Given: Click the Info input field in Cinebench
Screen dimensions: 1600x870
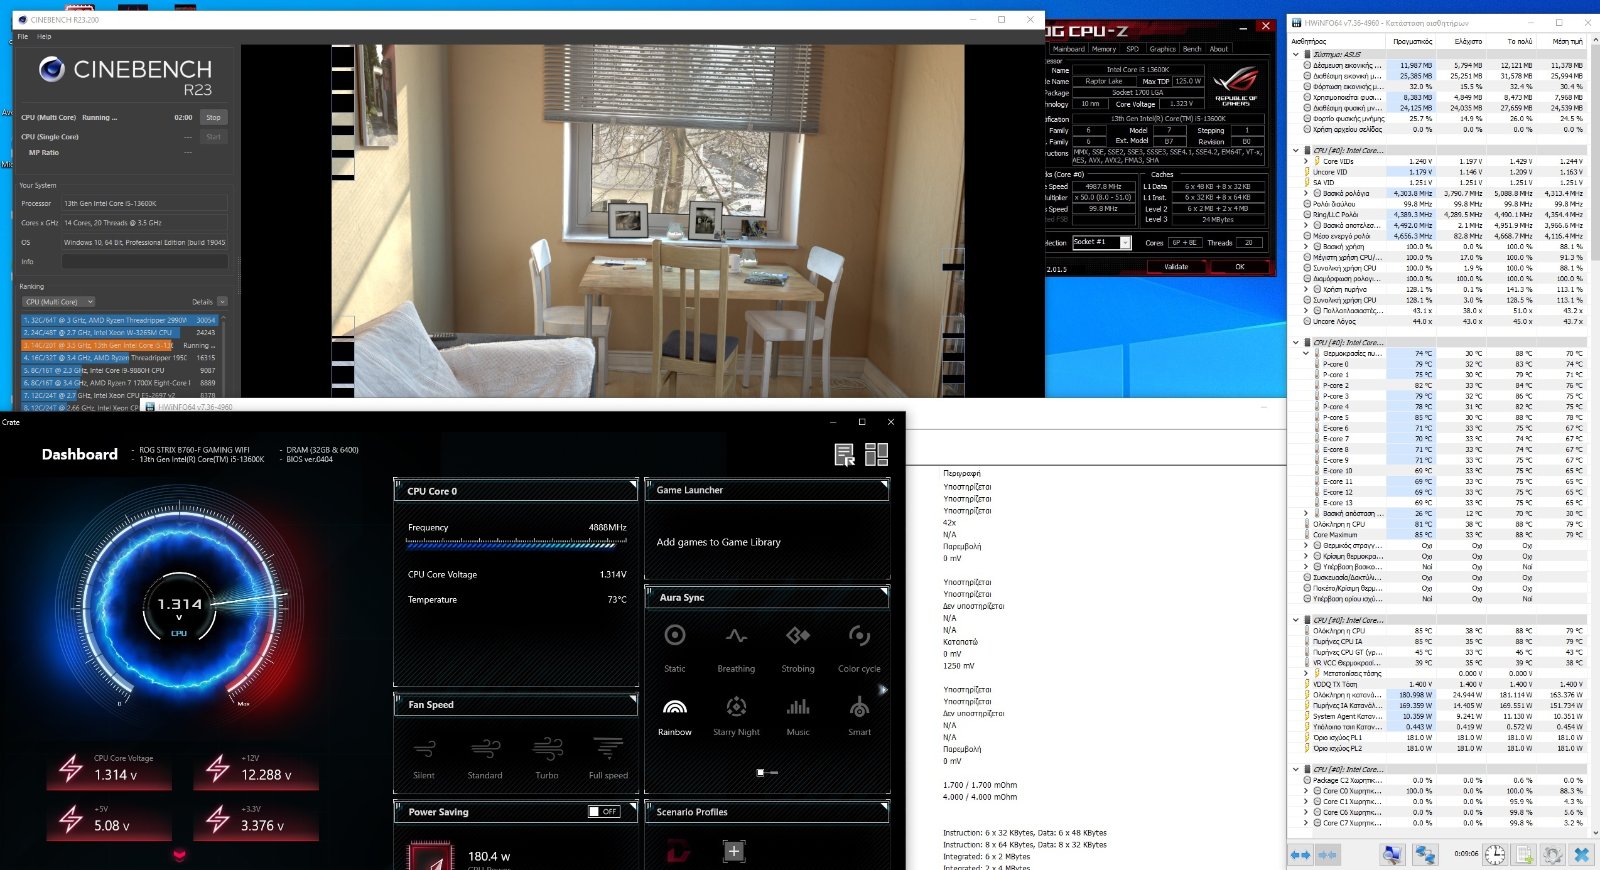Looking at the screenshot, I should pos(145,261).
